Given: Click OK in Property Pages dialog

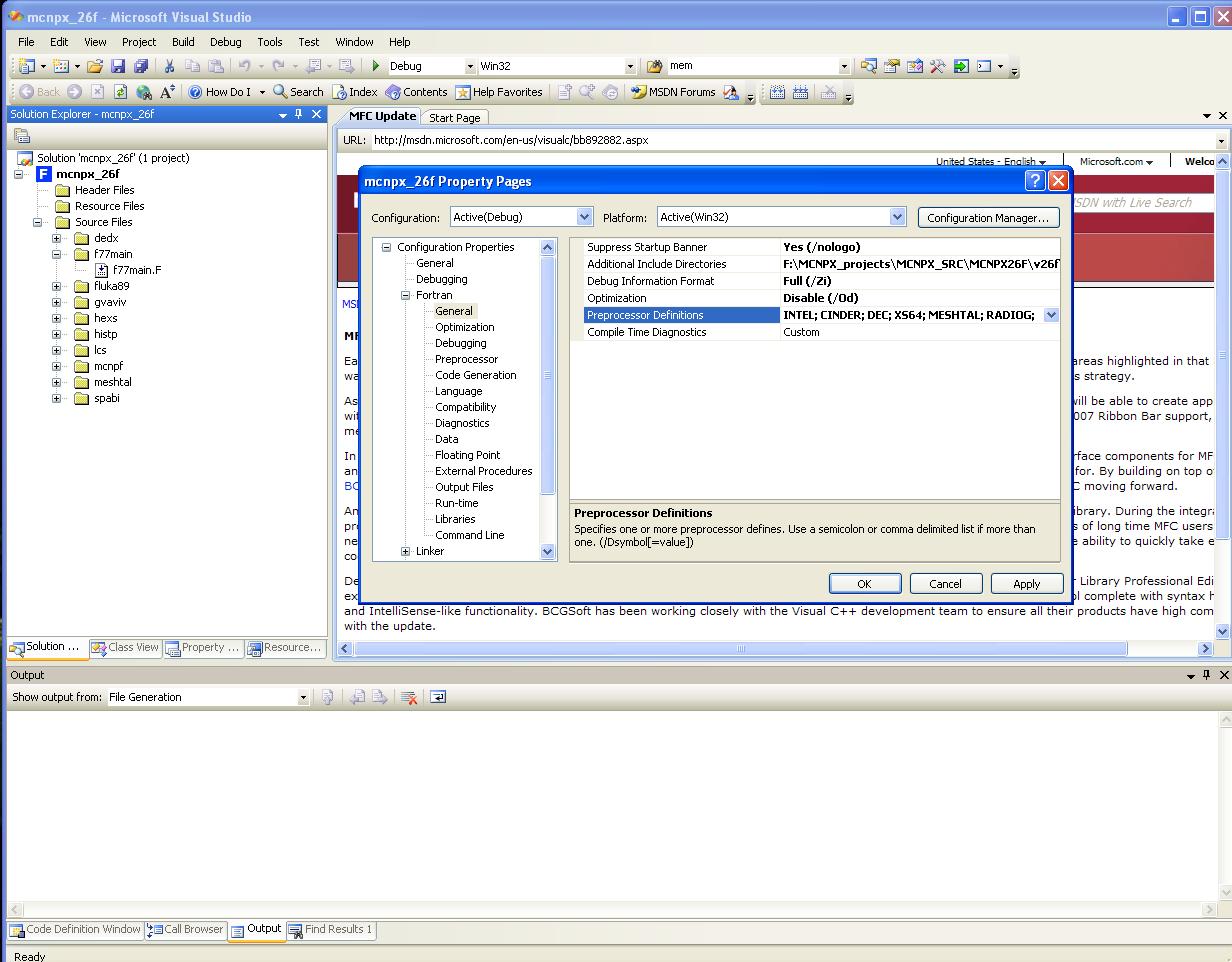Looking at the screenshot, I should point(864,584).
